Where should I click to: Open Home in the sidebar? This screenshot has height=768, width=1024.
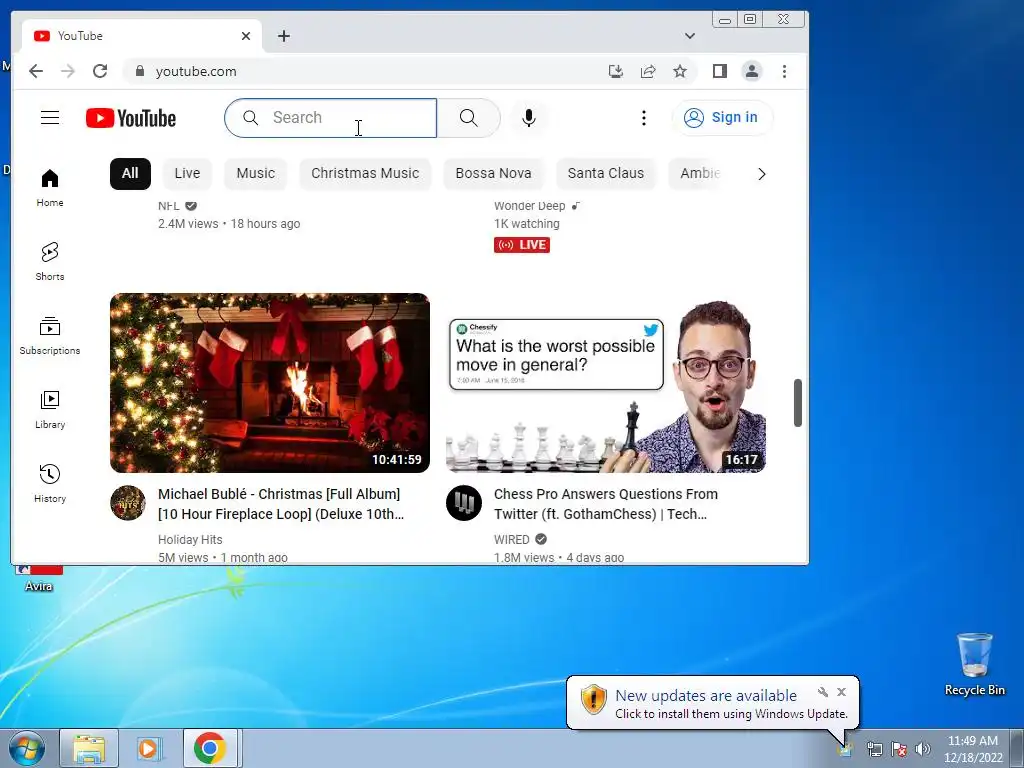(x=50, y=188)
